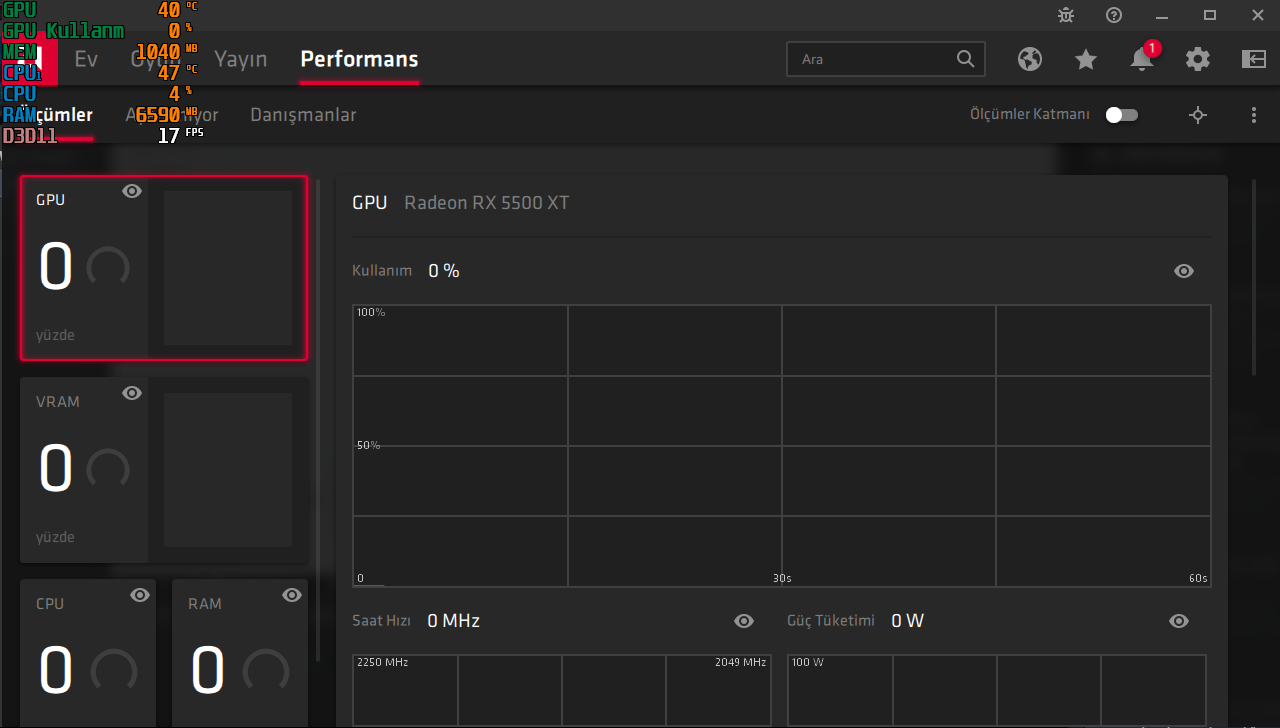Click the Ara search field
The width and height of the screenshot is (1280, 728).
pos(886,59)
